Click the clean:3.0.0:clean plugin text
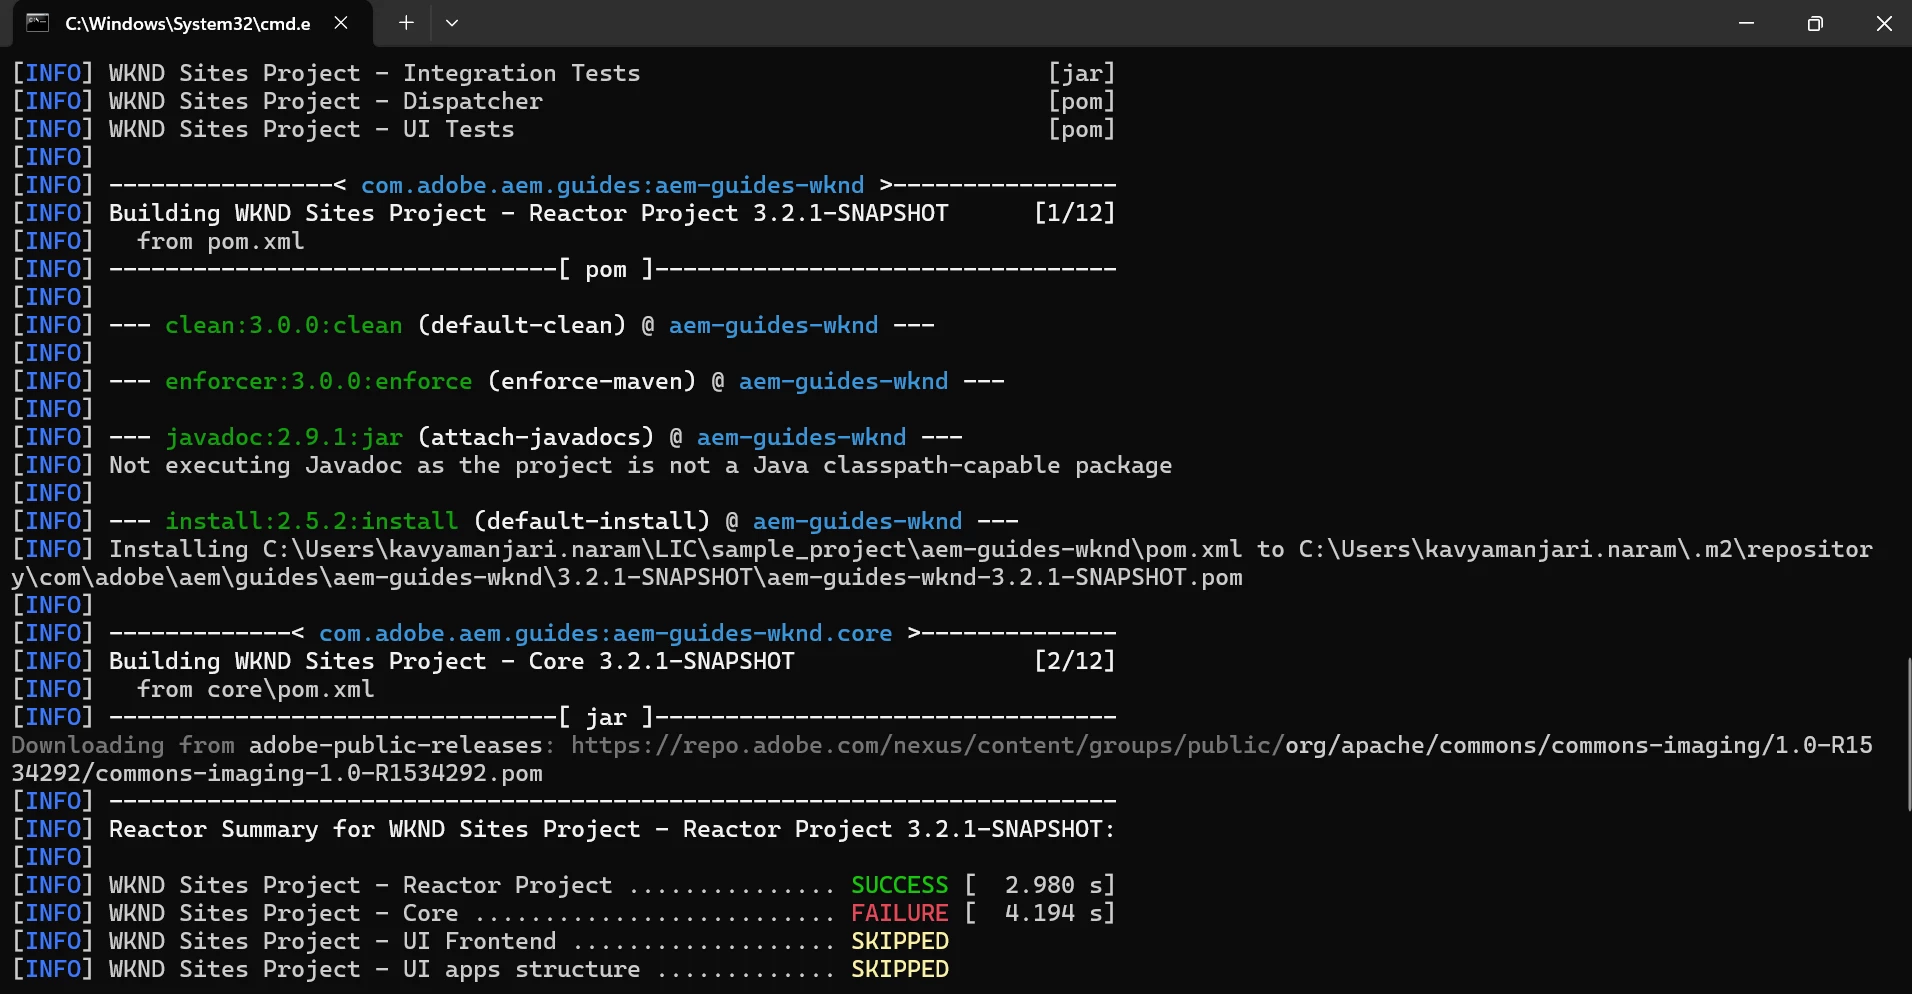Image resolution: width=1912 pixels, height=994 pixels. coord(284,325)
